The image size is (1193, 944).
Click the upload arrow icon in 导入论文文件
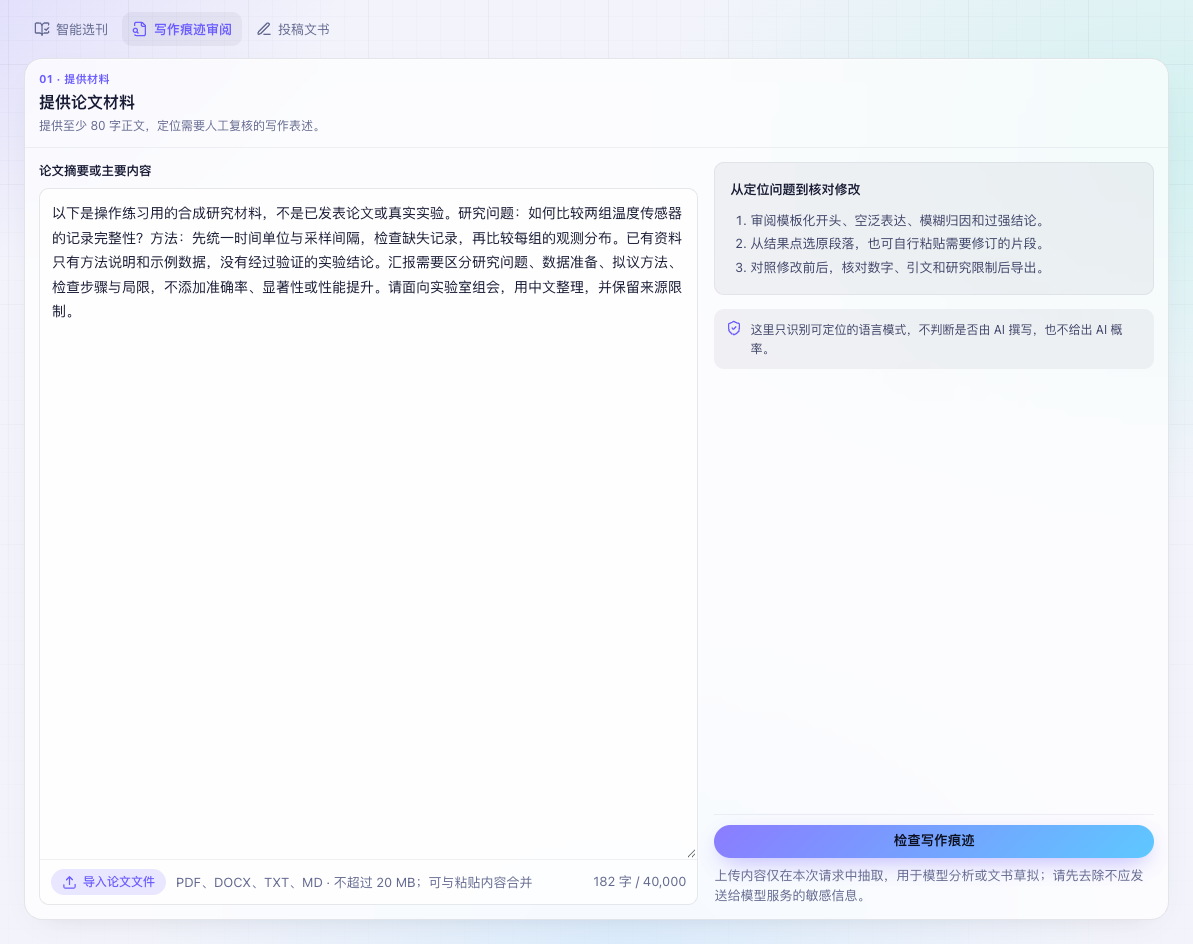[69, 882]
